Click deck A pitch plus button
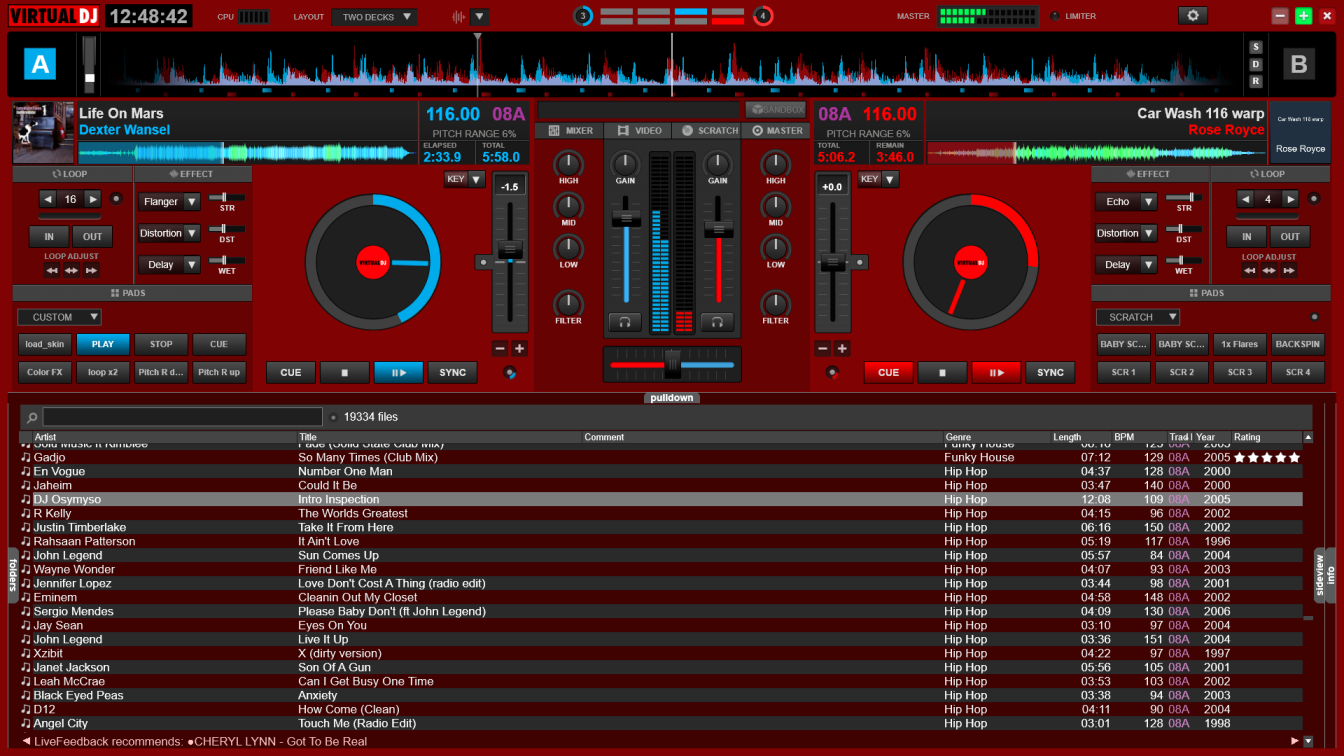This screenshot has height=756, width=1344. click(520, 349)
